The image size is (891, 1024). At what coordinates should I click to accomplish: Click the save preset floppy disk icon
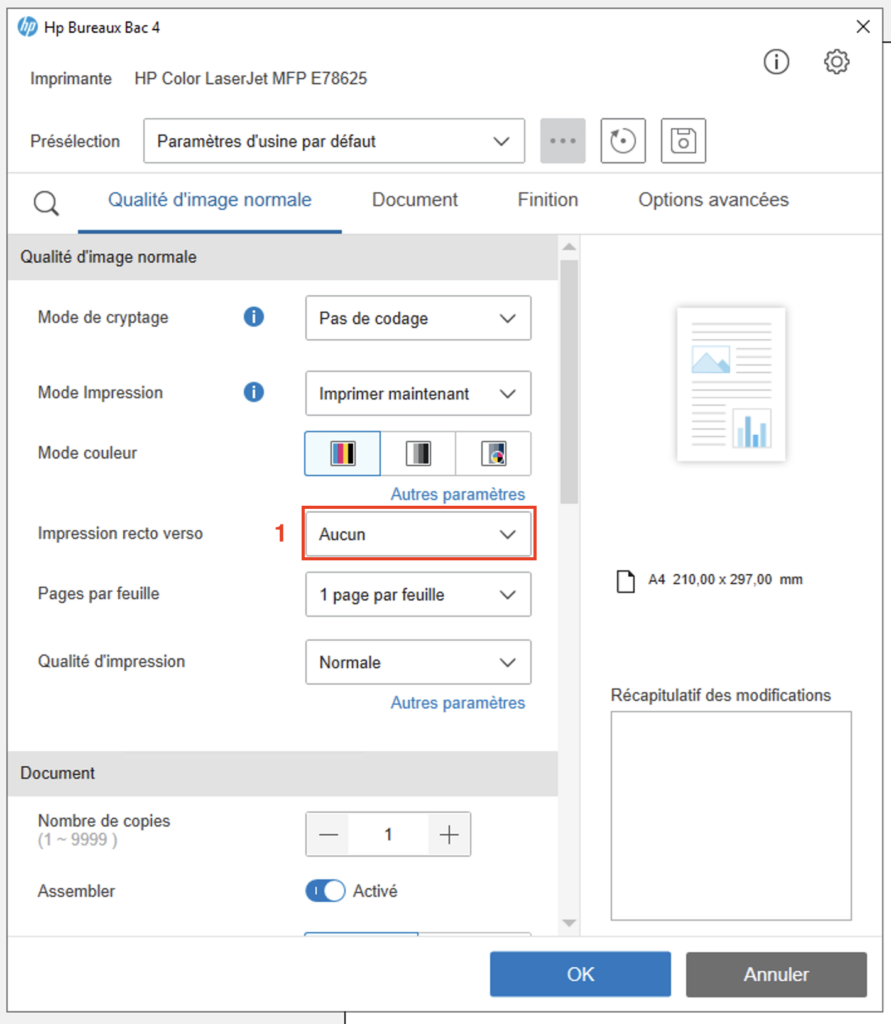point(683,141)
